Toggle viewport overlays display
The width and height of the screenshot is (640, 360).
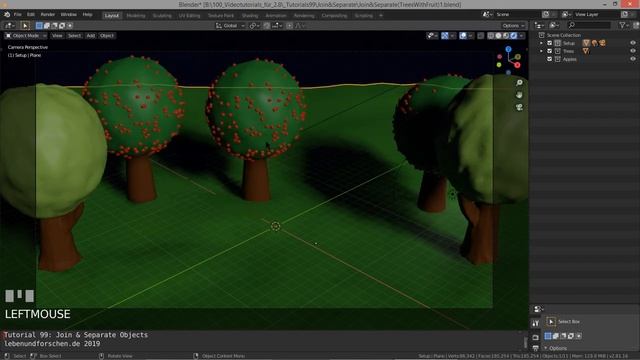[x=463, y=36]
